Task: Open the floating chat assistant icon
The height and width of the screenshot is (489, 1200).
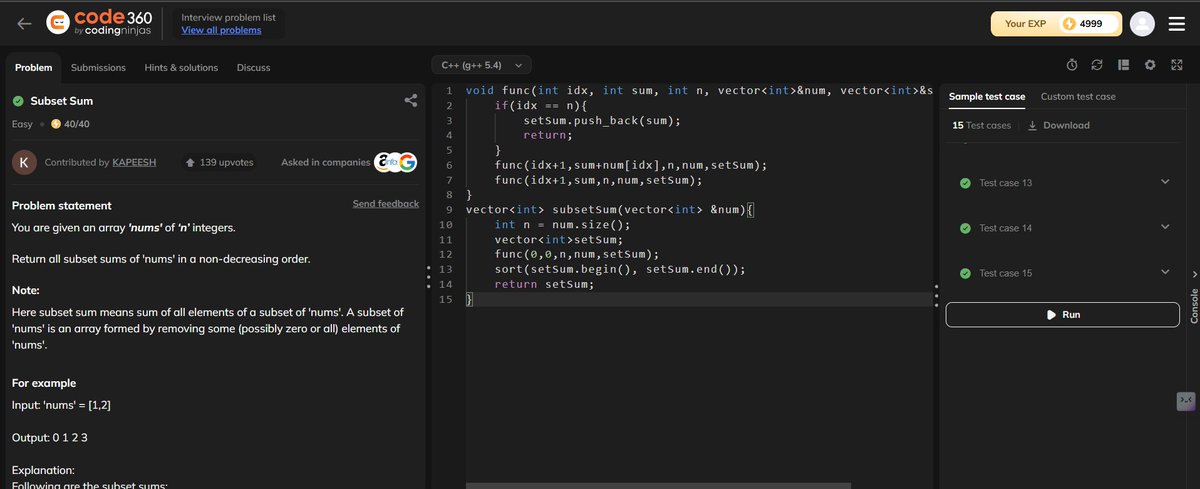Action: 1185,401
